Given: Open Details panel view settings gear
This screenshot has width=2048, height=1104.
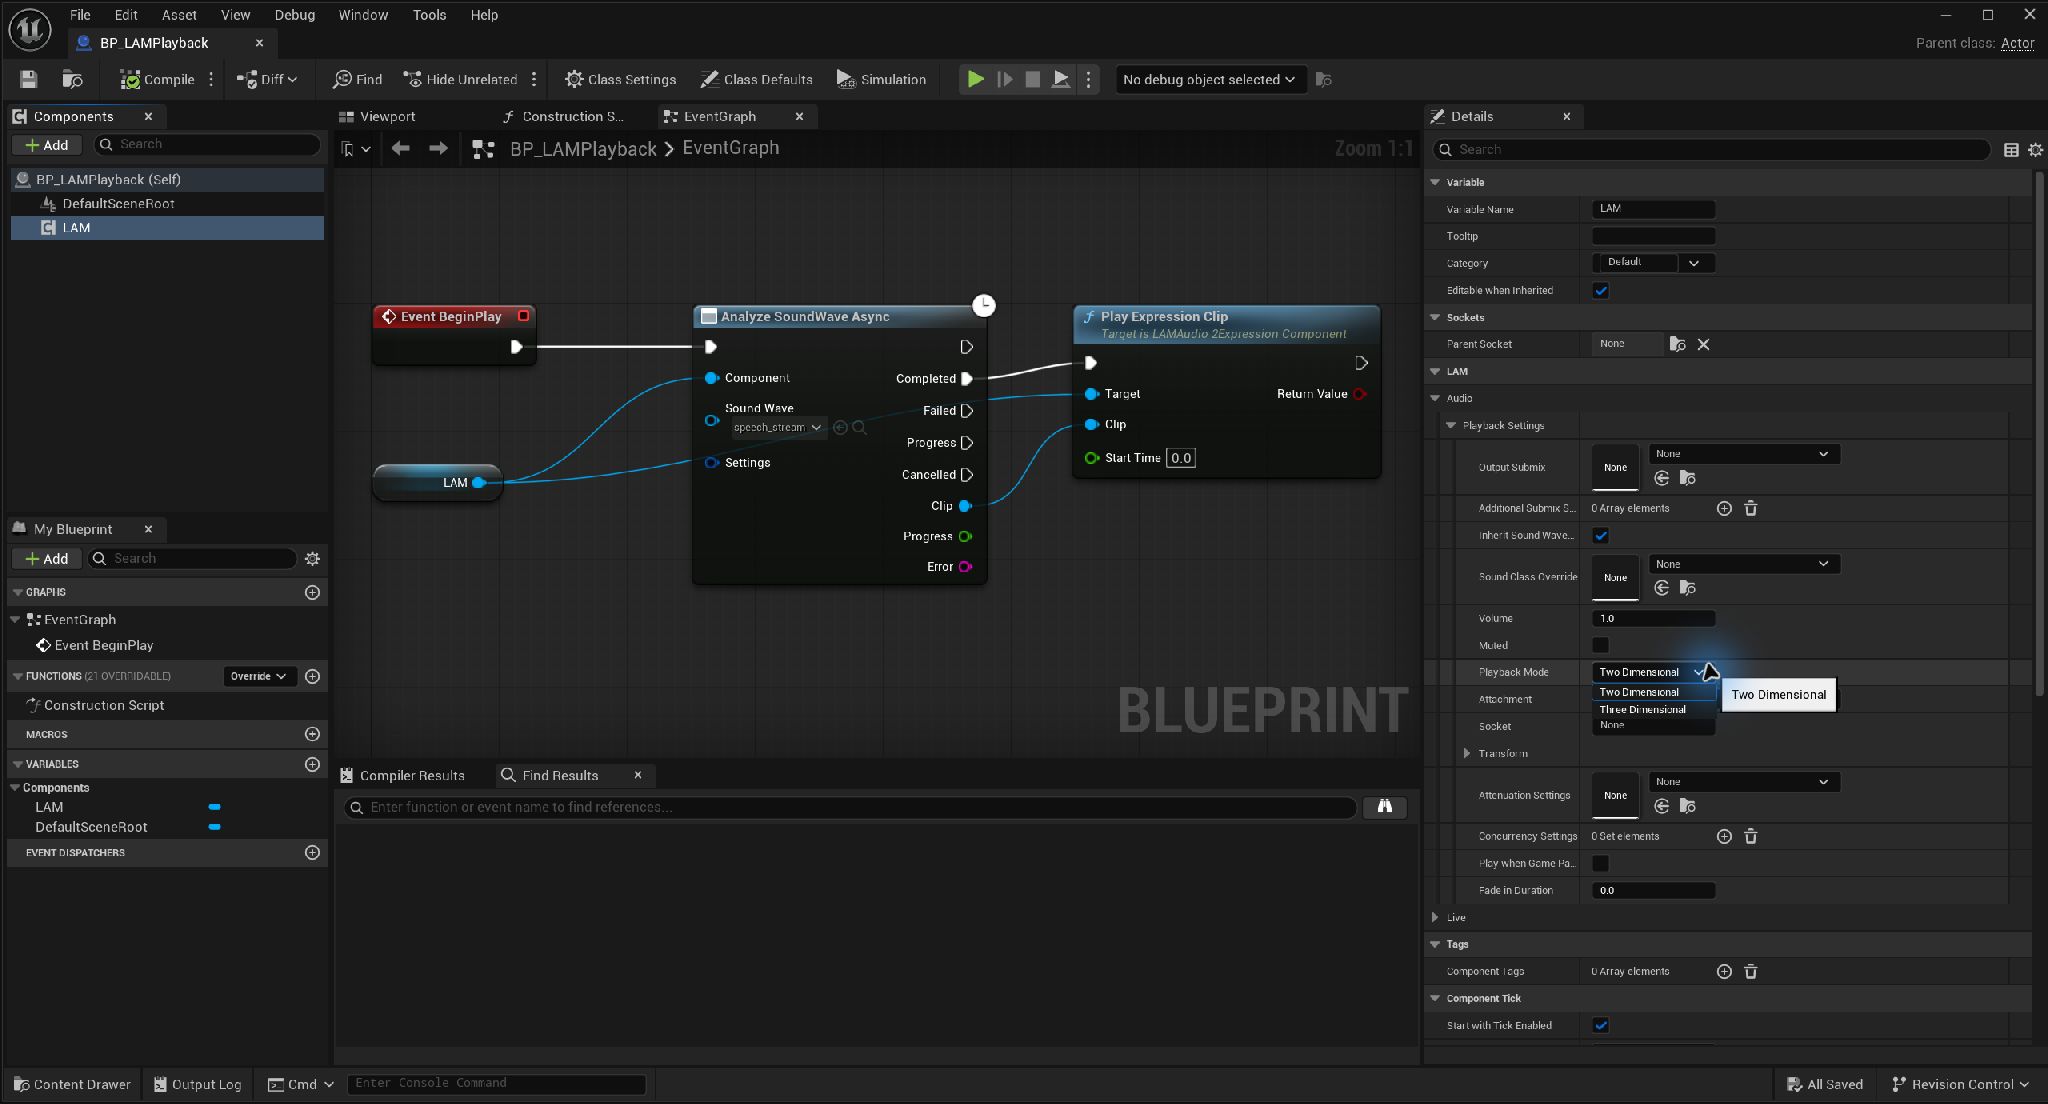Looking at the screenshot, I should coord(2035,149).
